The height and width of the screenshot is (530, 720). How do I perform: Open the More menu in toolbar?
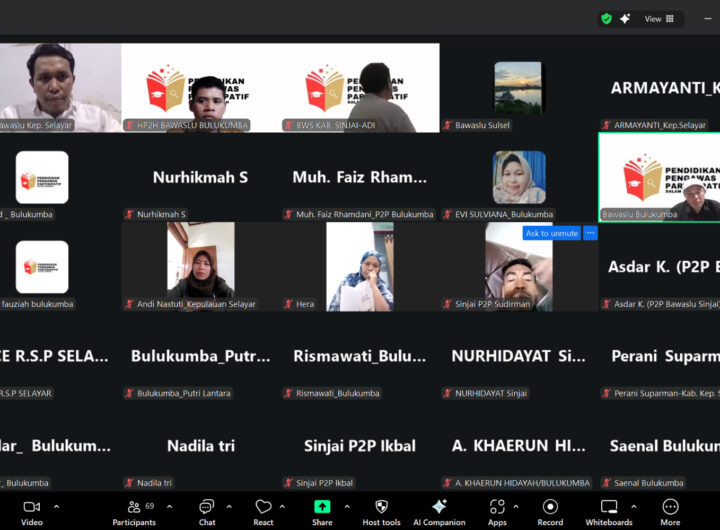(x=670, y=510)
